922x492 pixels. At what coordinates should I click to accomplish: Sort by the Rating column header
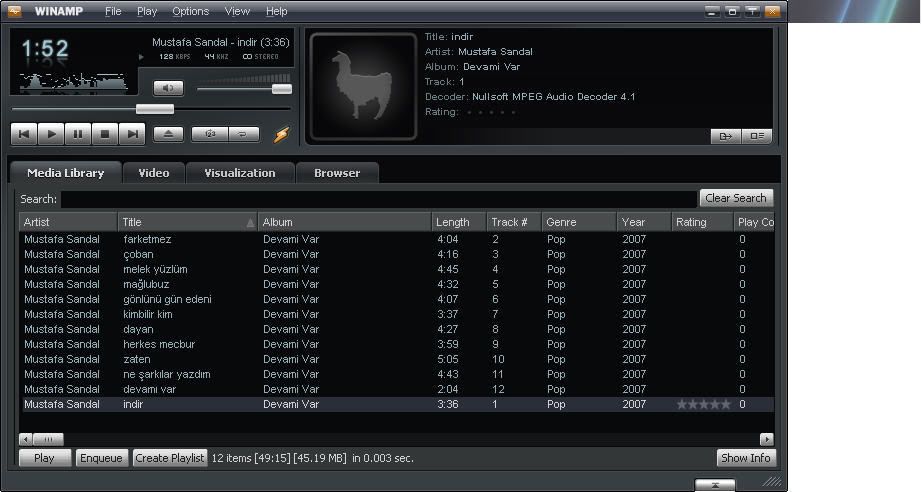[x=702, y=222]
